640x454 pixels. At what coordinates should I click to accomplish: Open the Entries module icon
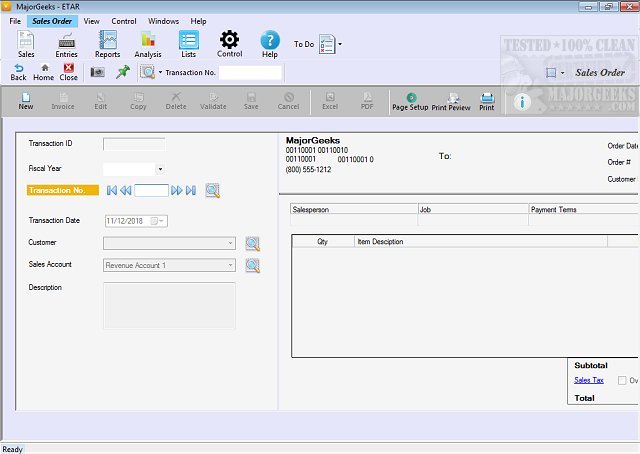click(66, 44)
